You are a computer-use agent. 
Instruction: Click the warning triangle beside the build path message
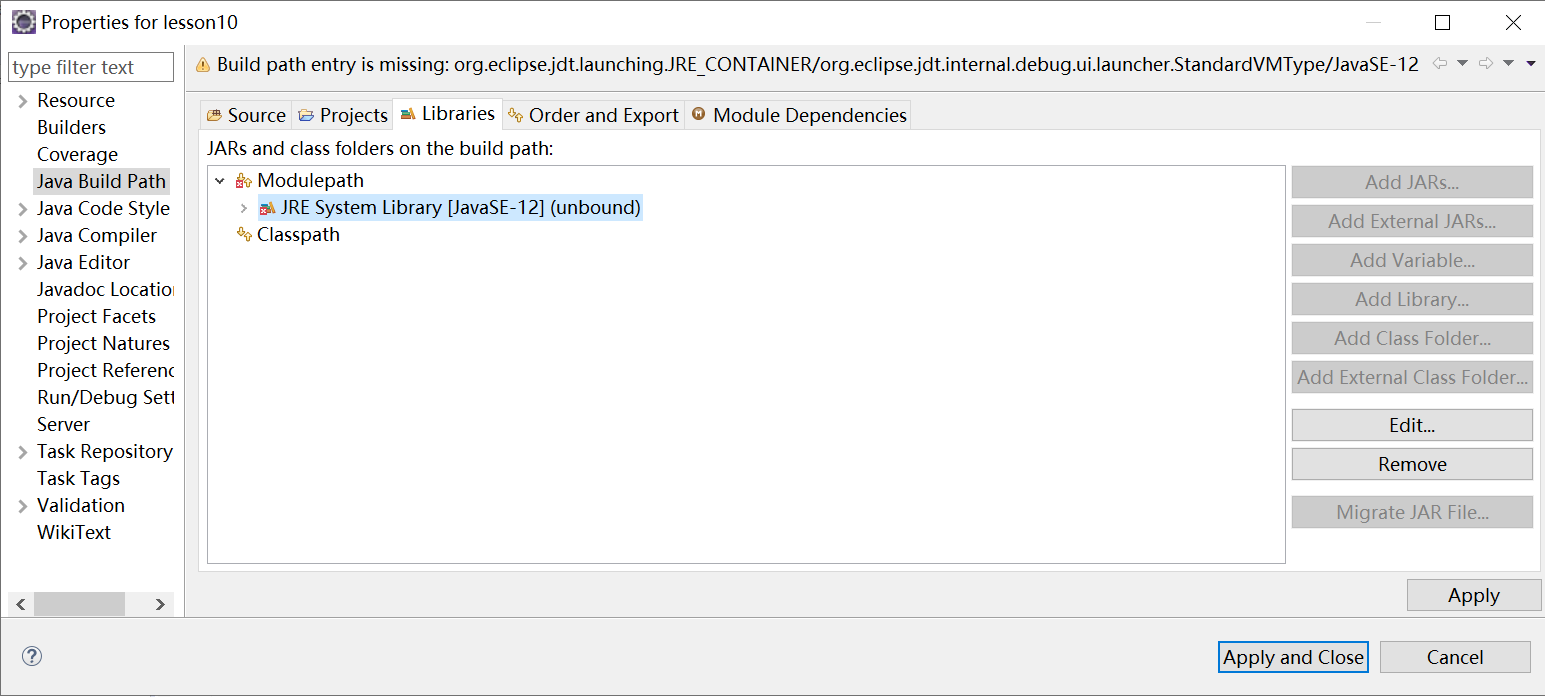[203, 62]
